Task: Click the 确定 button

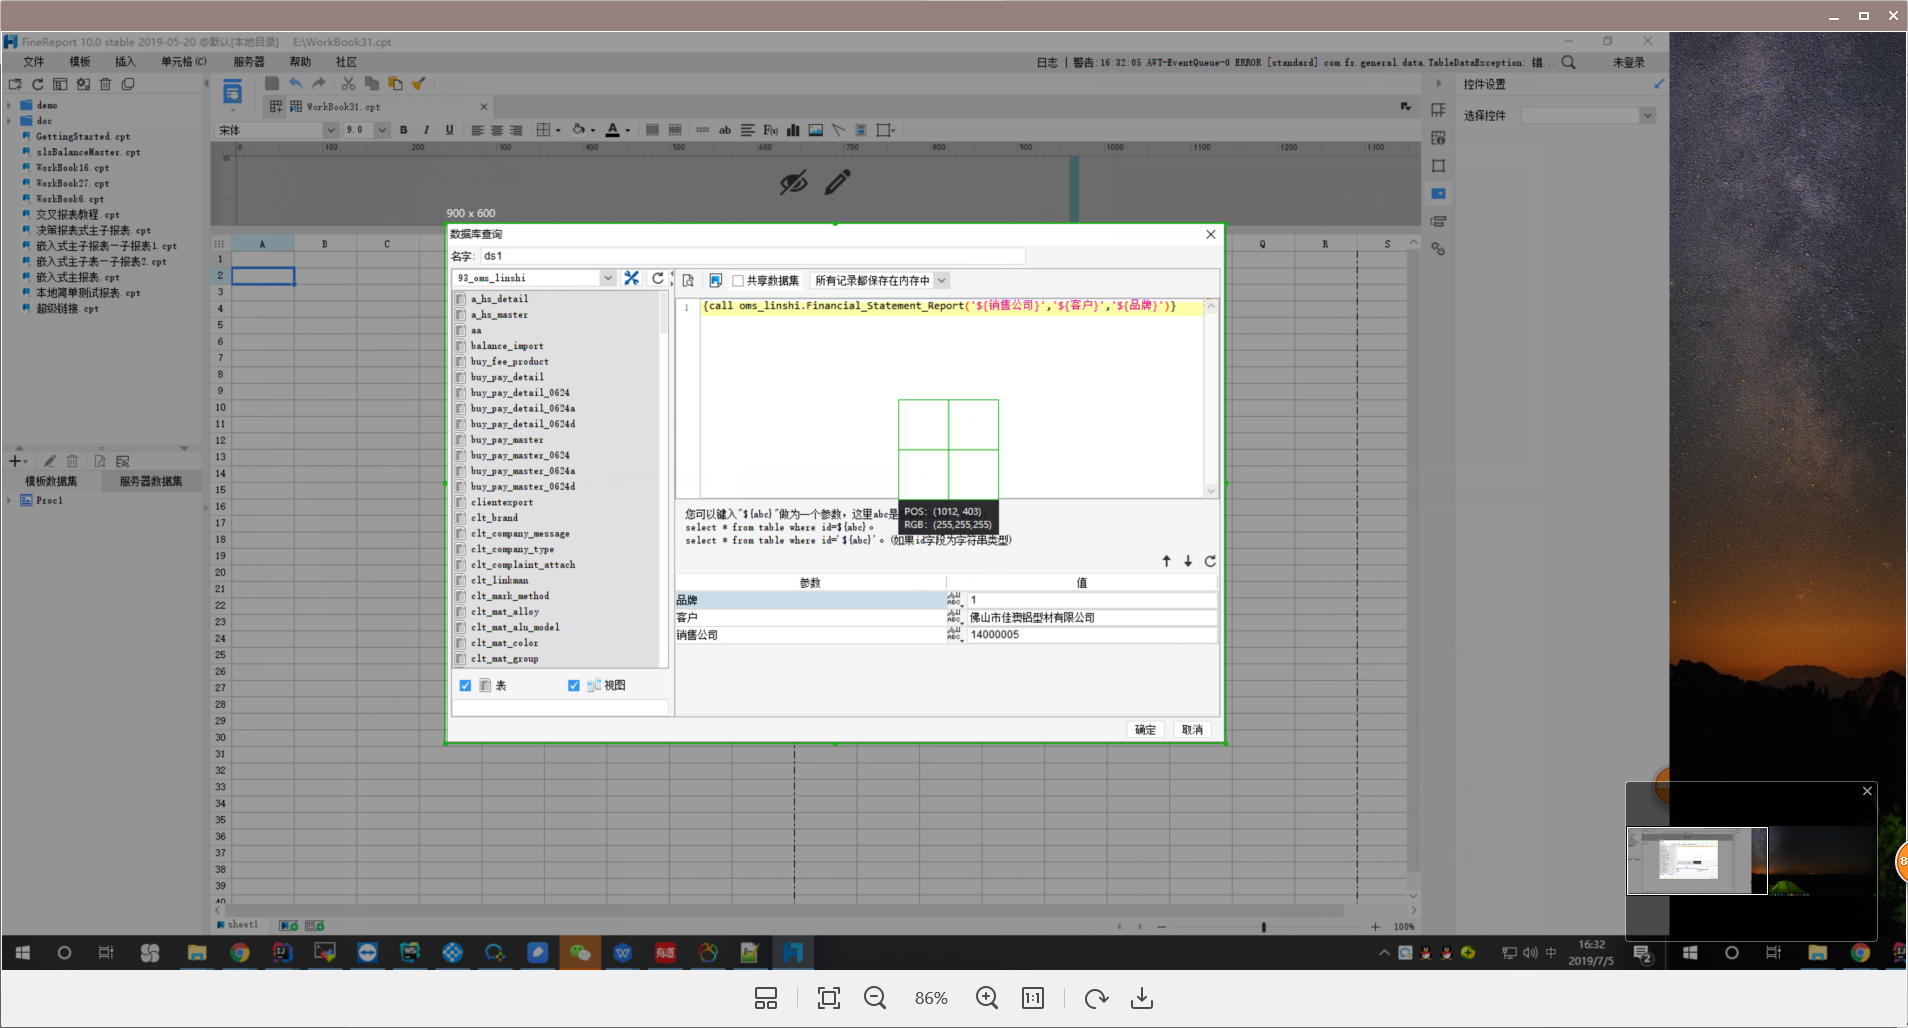Action: click(1145, 730)
